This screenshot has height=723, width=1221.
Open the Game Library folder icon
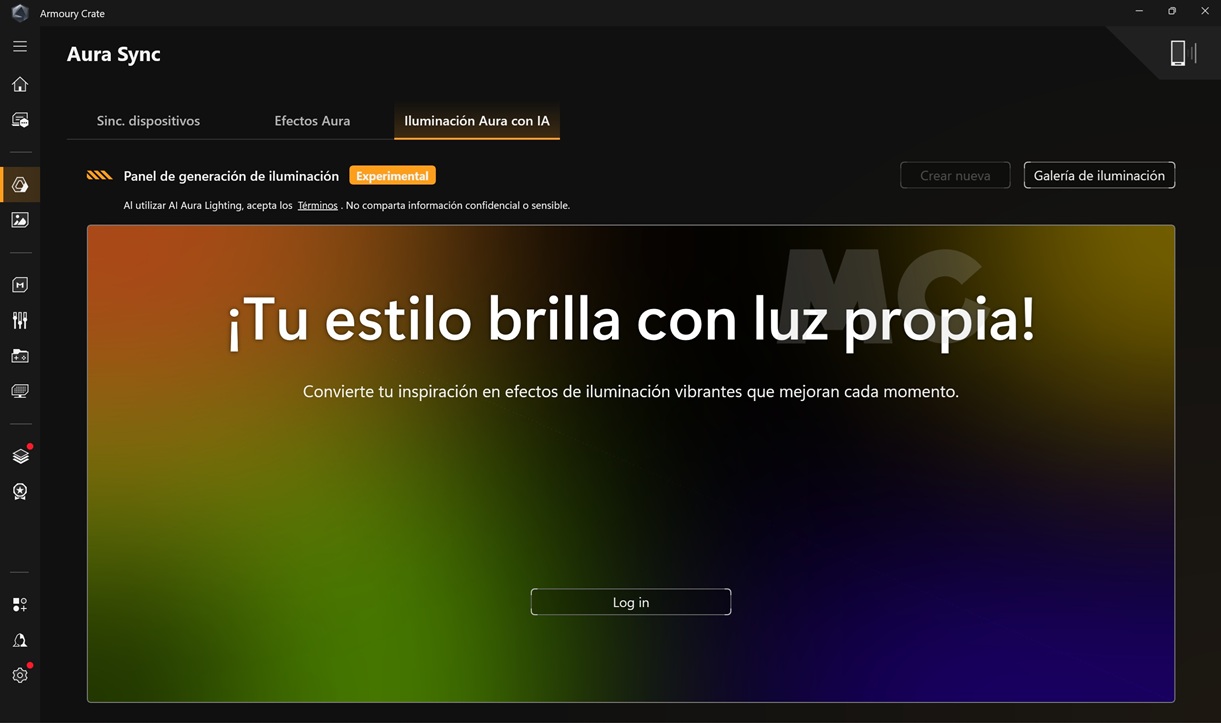(x=20, y=356)
